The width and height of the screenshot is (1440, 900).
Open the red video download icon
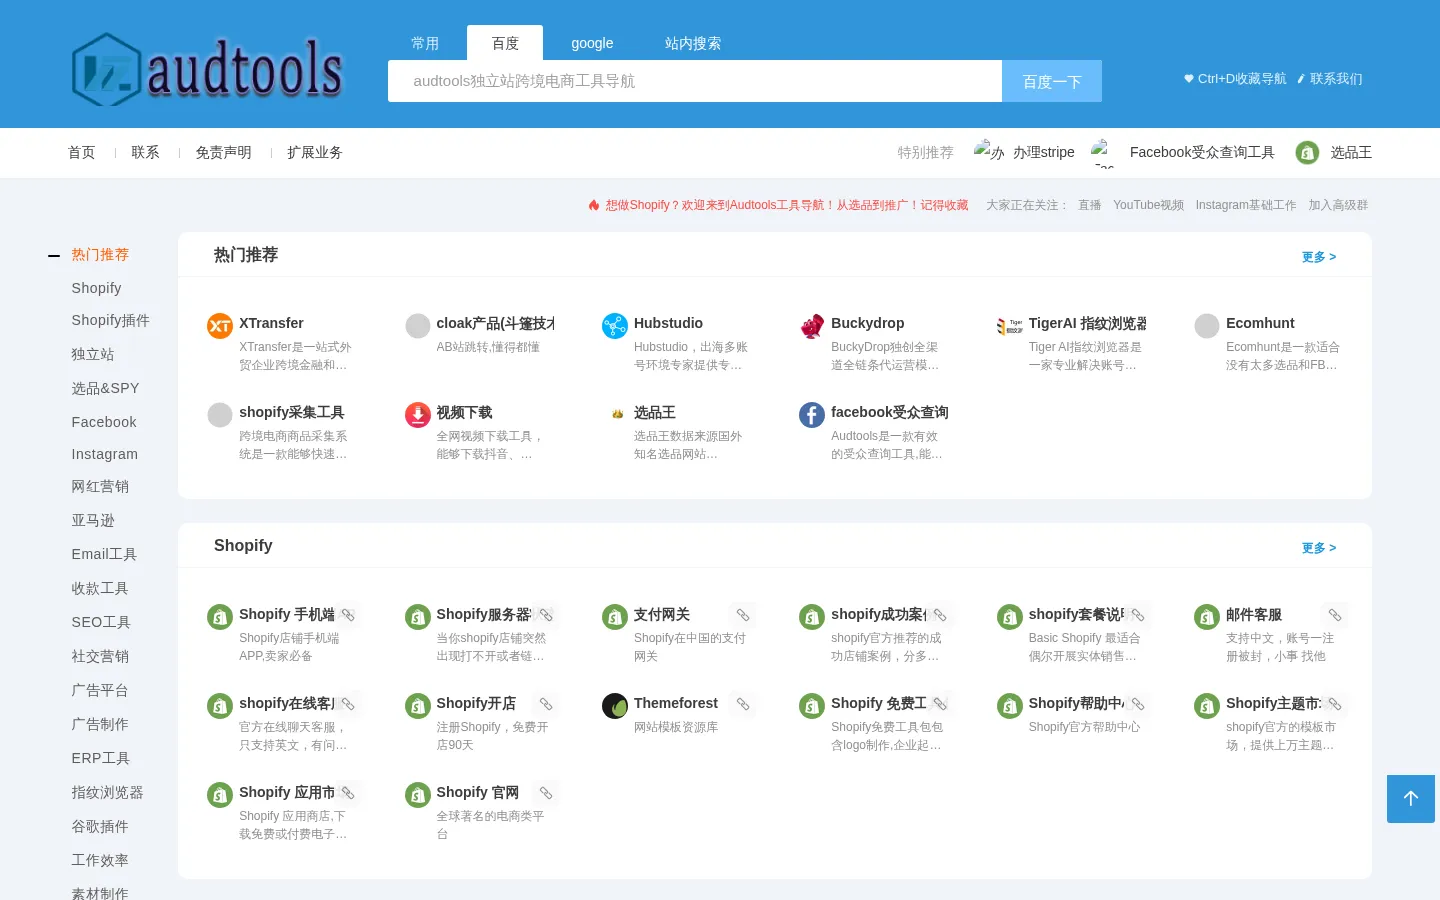418,415
